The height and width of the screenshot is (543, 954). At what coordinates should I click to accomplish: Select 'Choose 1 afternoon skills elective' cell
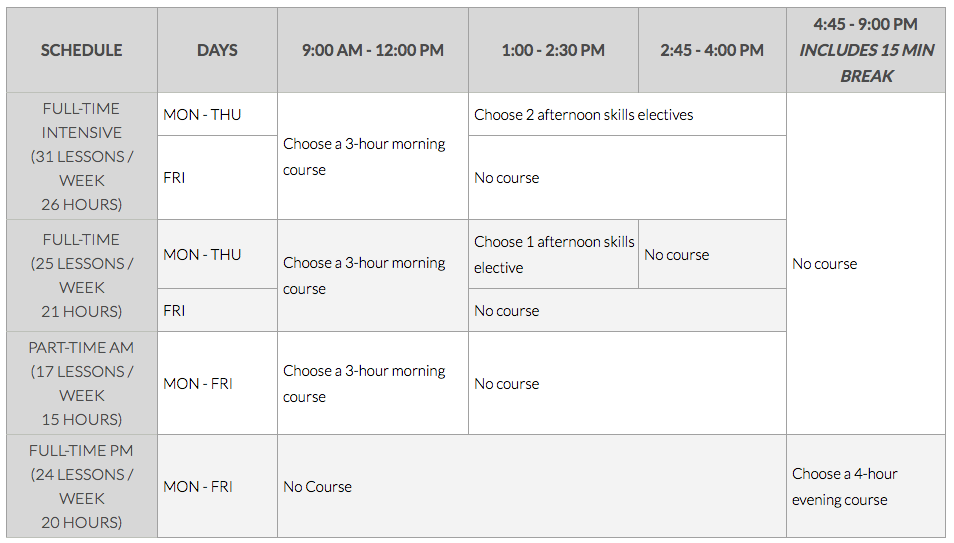pos(553,254)
